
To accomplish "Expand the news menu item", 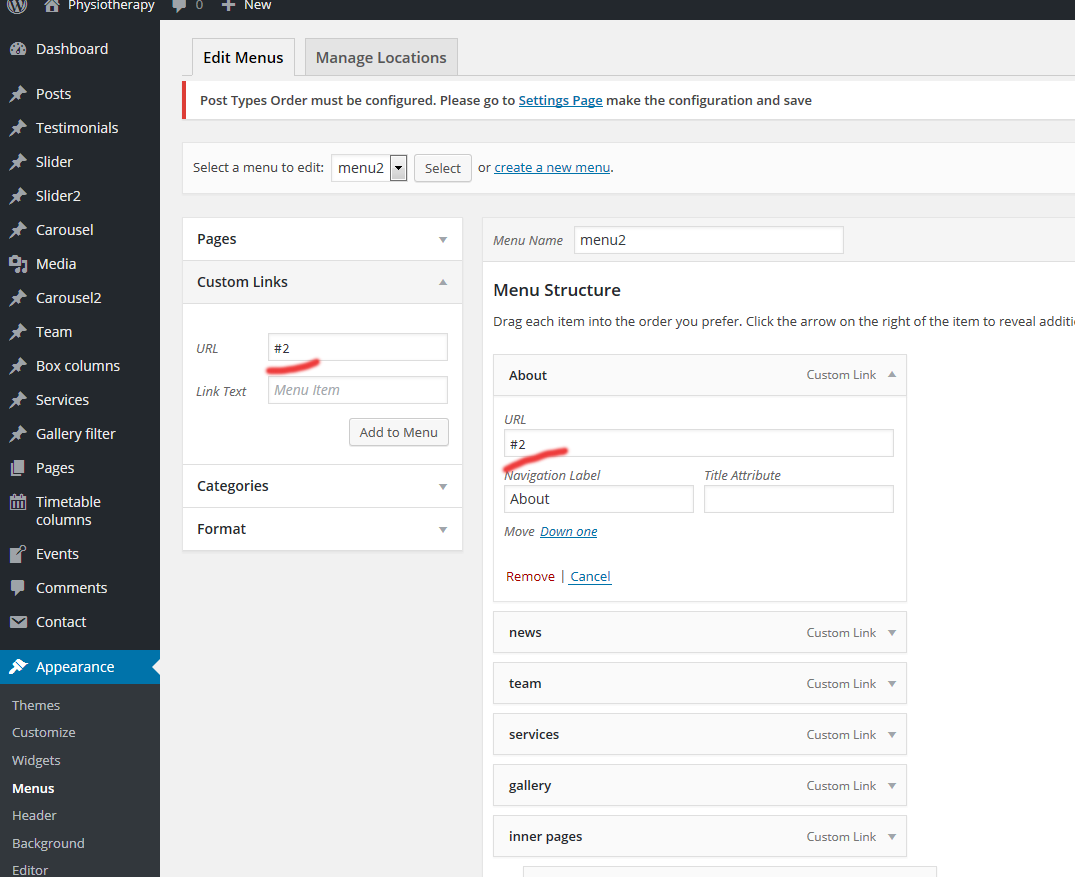I will (892, 633).
